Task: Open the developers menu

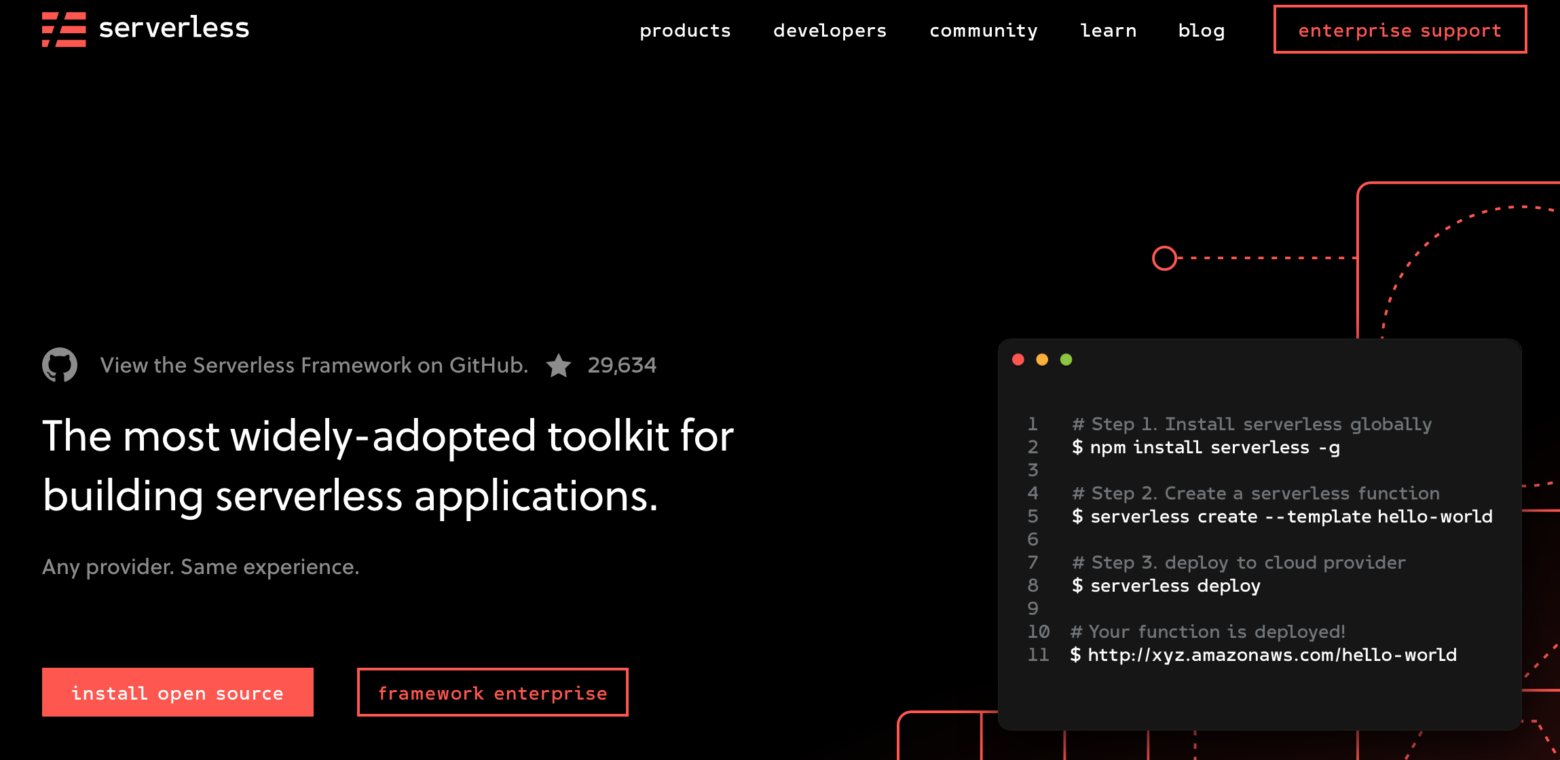Action: tap(830, 31)
